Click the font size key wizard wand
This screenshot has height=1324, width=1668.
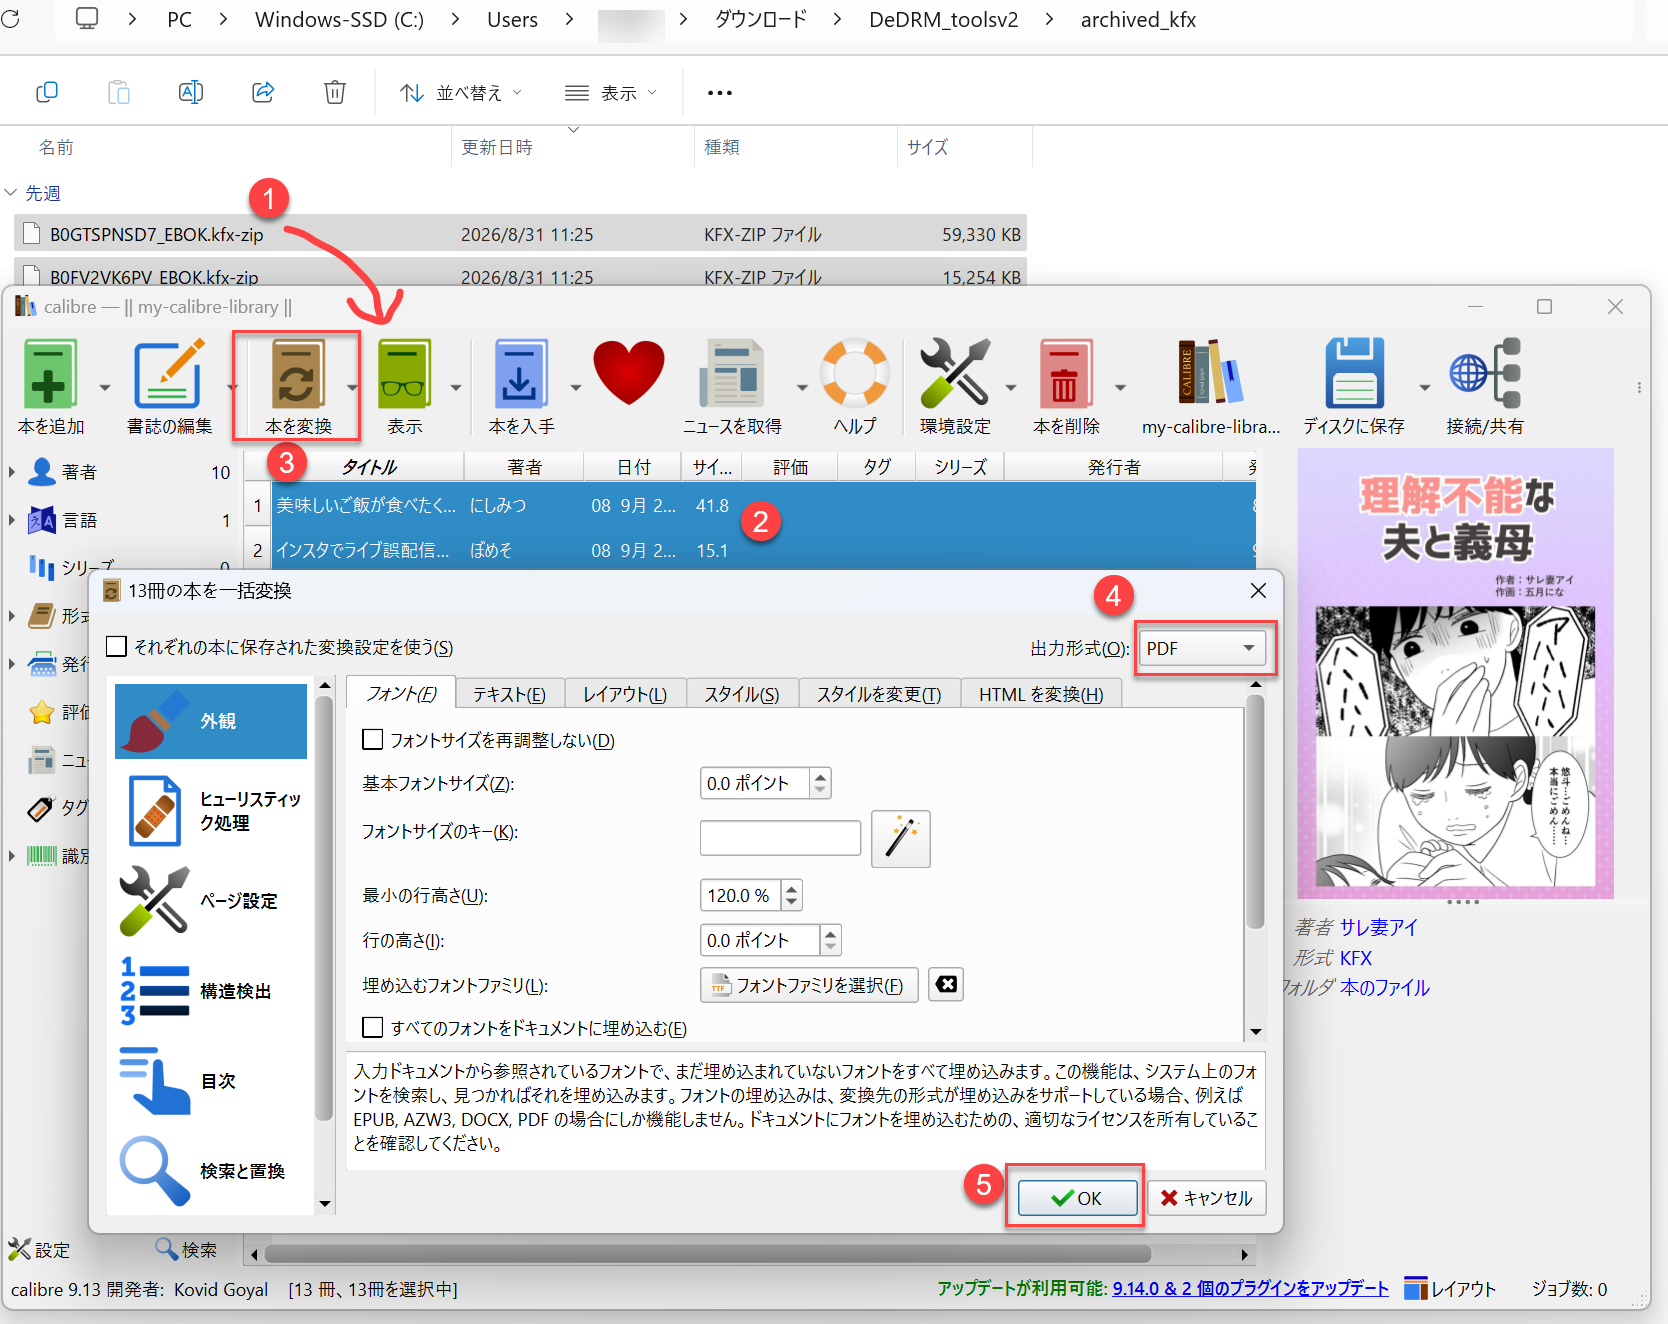coord(901,838)
